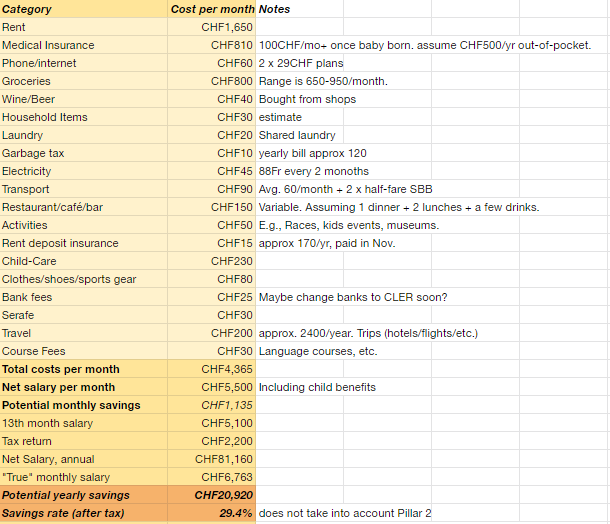Click the CHF81,160 annual salary cell
The width and height of the screenshot is (610, 524).
[x=212, y=459]
